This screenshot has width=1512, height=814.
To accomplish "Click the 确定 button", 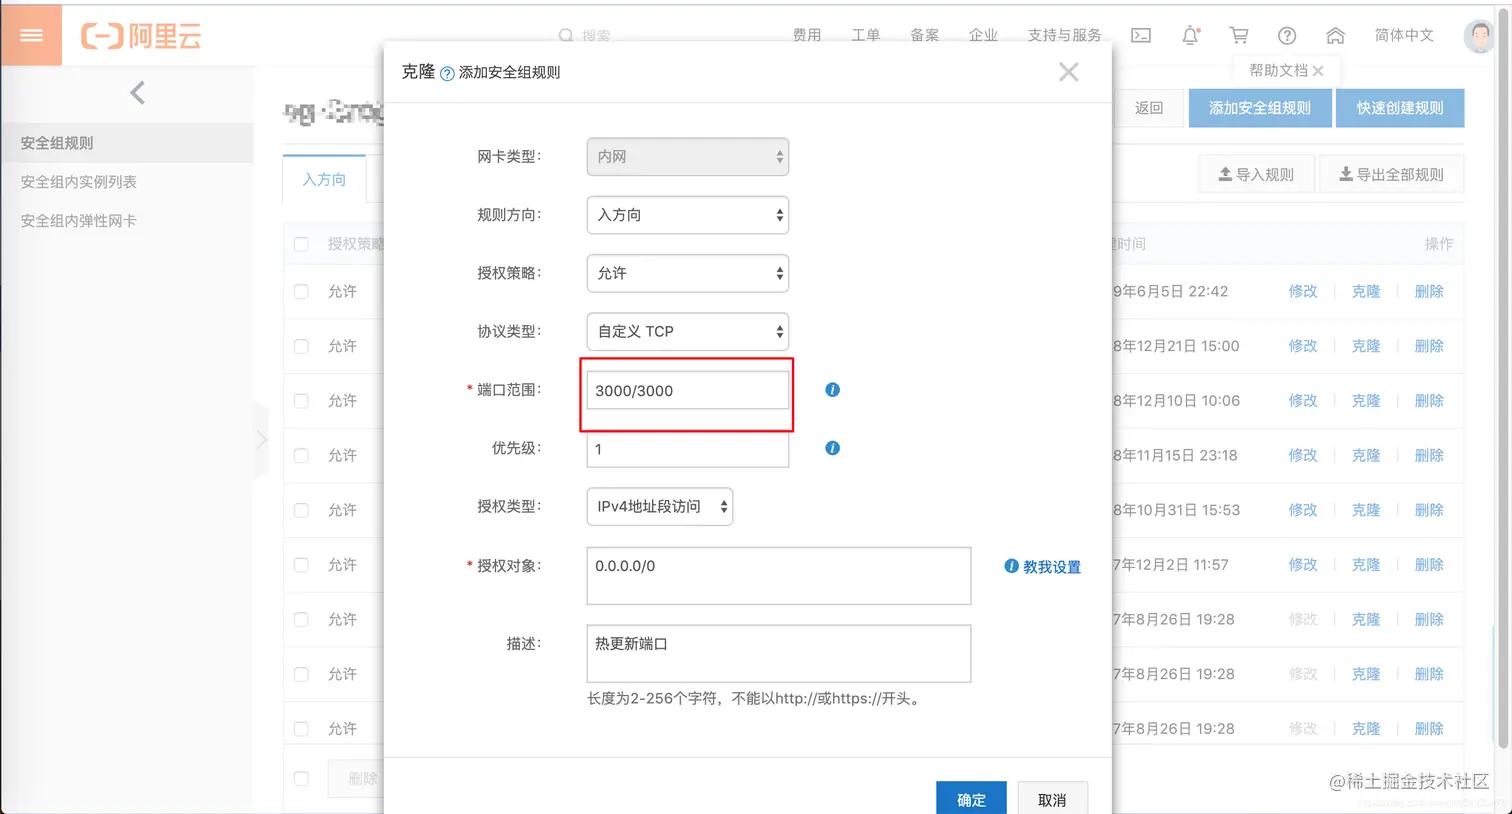I will pyautogui.click(x=971, y=798).
